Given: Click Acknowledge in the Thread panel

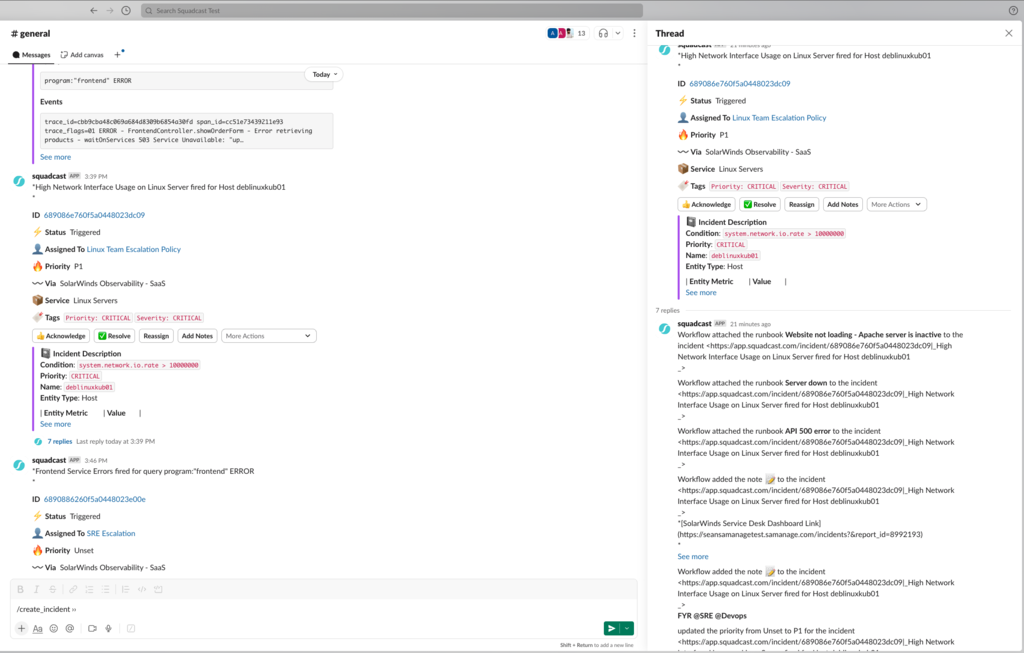Looking at the screenshot, I should (707, 204).
